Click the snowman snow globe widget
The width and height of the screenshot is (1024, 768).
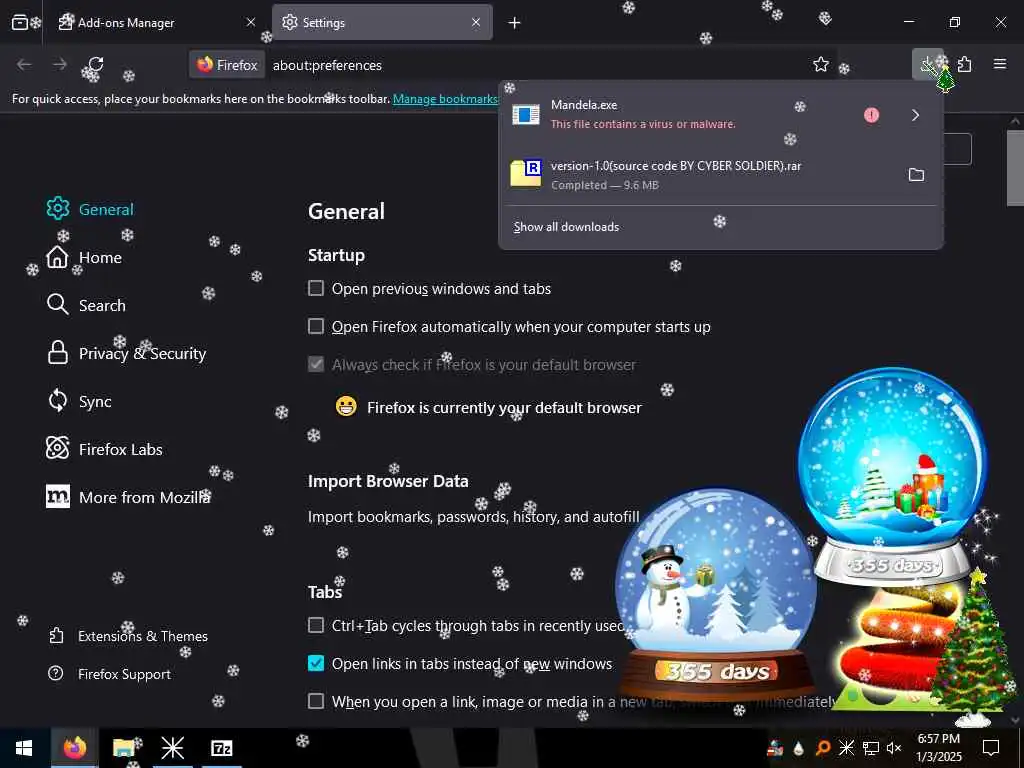click(716, 593)
